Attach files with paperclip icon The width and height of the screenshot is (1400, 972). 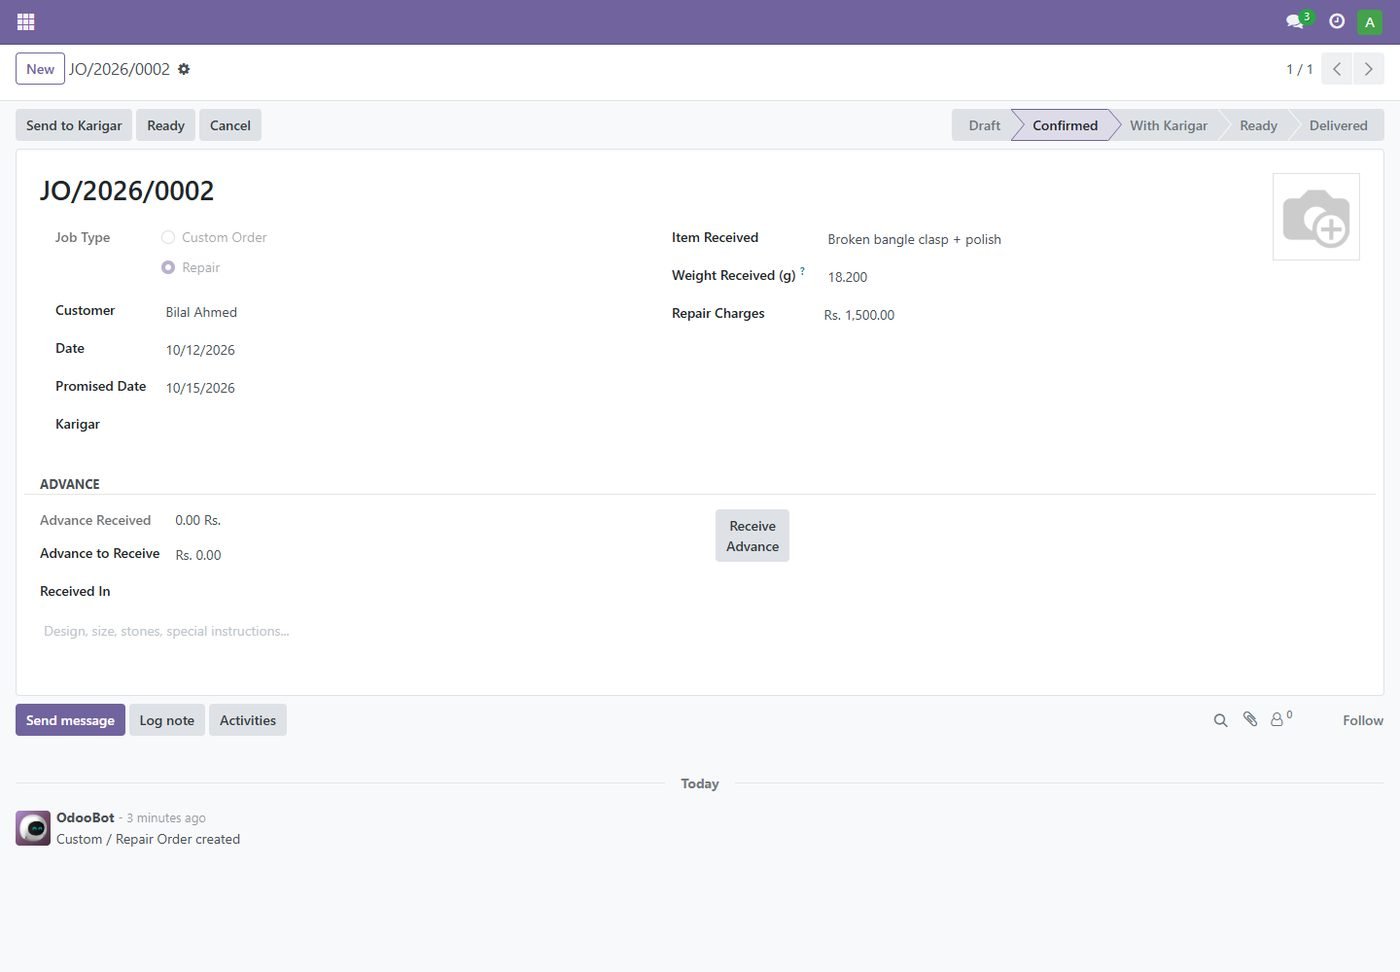1250,719
